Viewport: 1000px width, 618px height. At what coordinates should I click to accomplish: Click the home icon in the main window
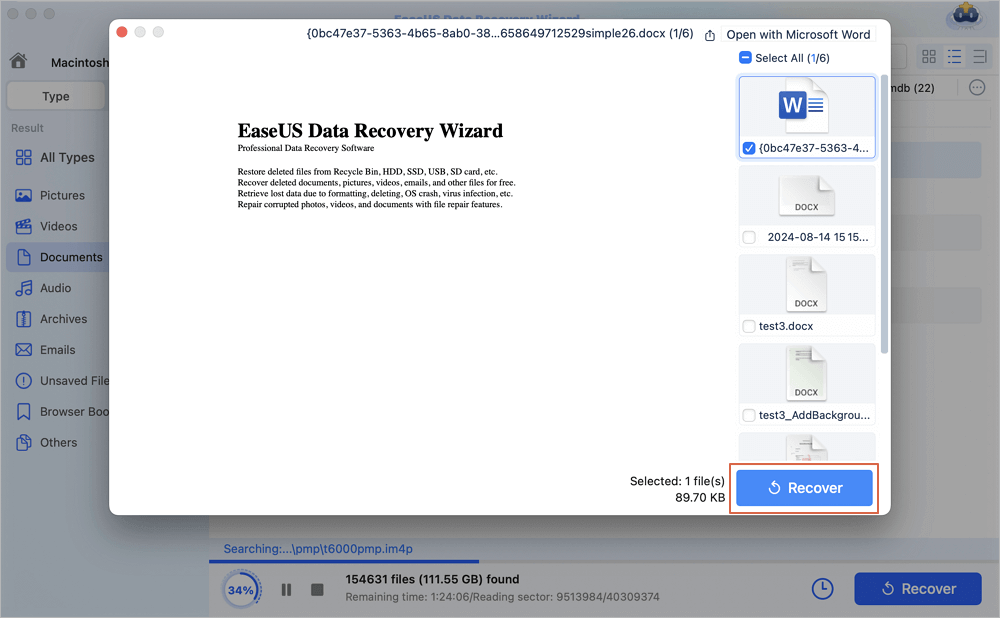(18, 61)
